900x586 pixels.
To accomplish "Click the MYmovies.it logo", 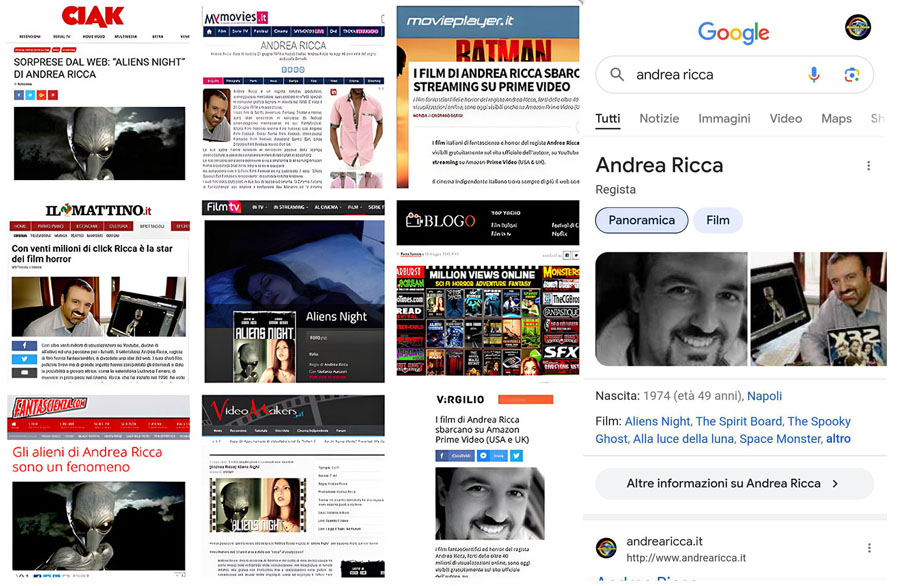I will click(x=236, y=17).
